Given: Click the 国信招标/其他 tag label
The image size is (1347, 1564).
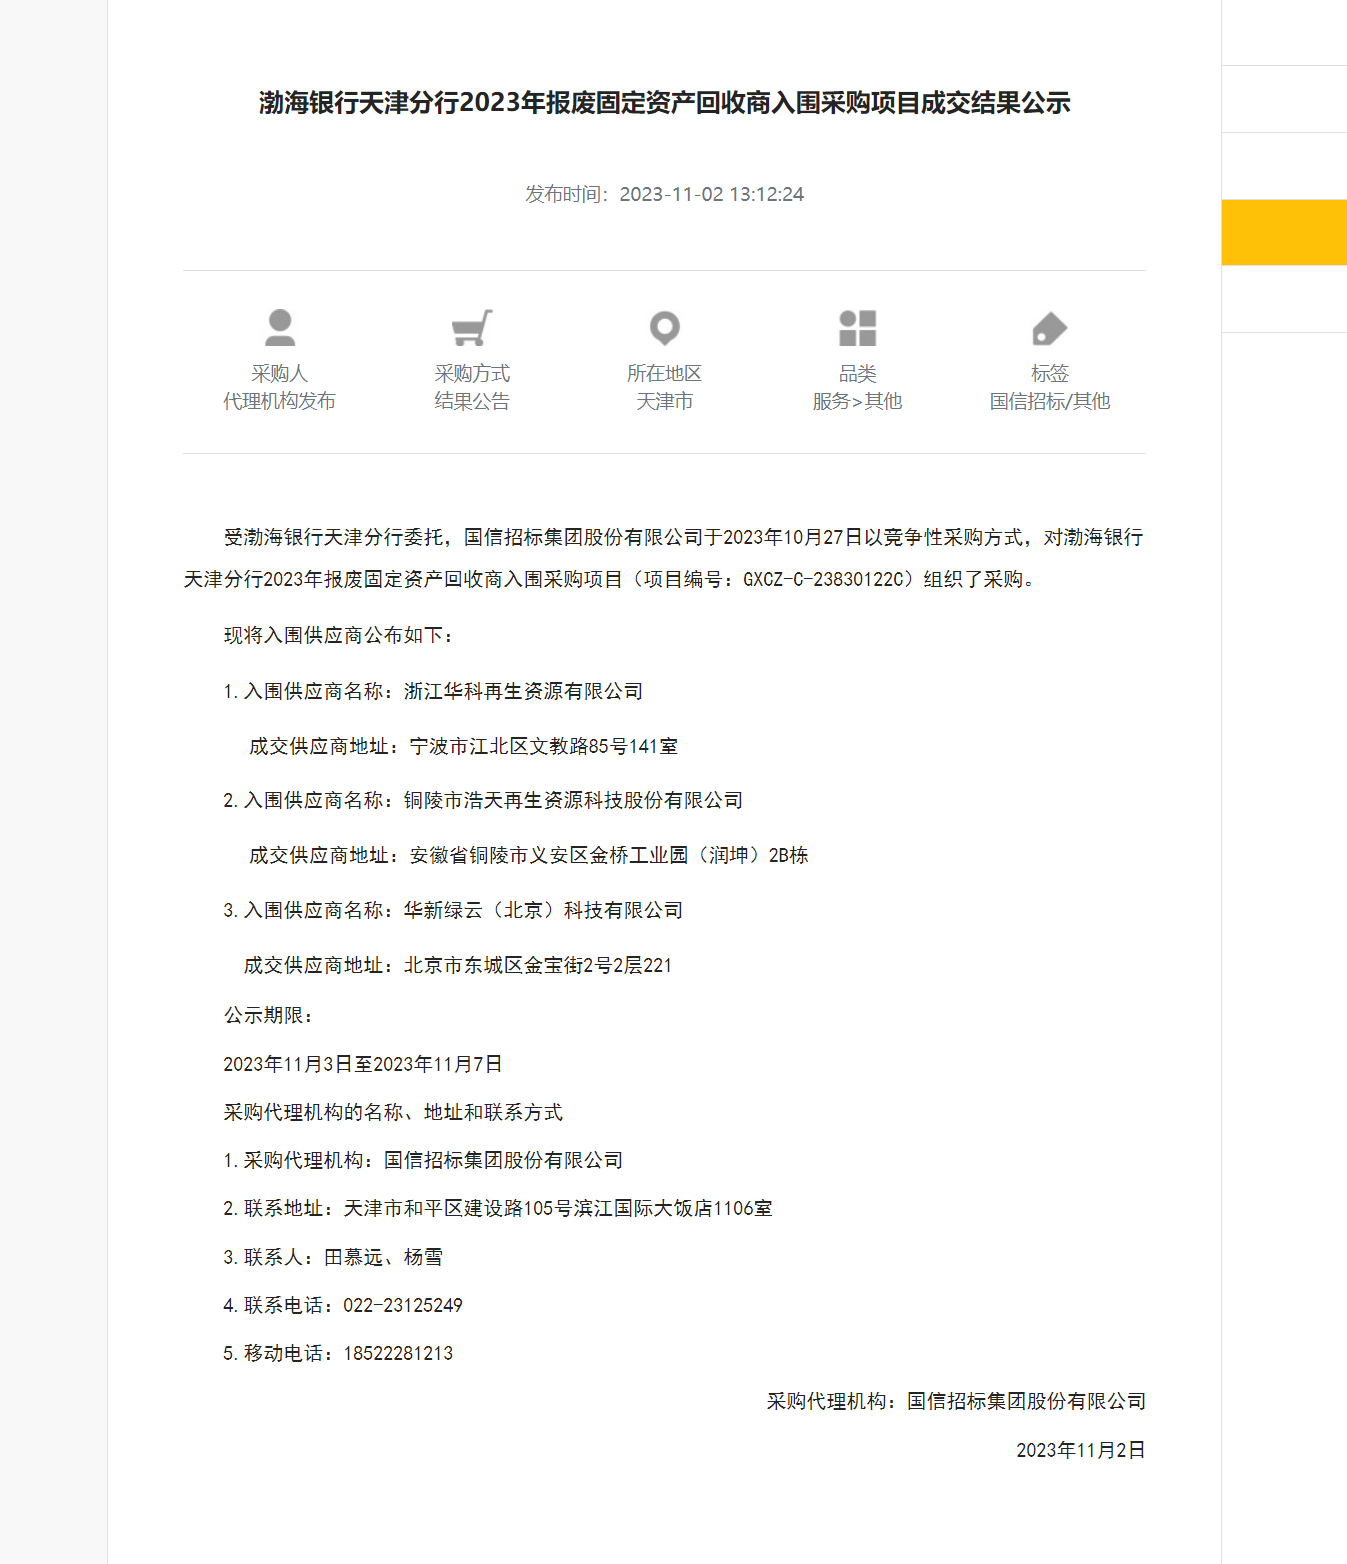Looking at the screenshot, I should coord(1050,401).
